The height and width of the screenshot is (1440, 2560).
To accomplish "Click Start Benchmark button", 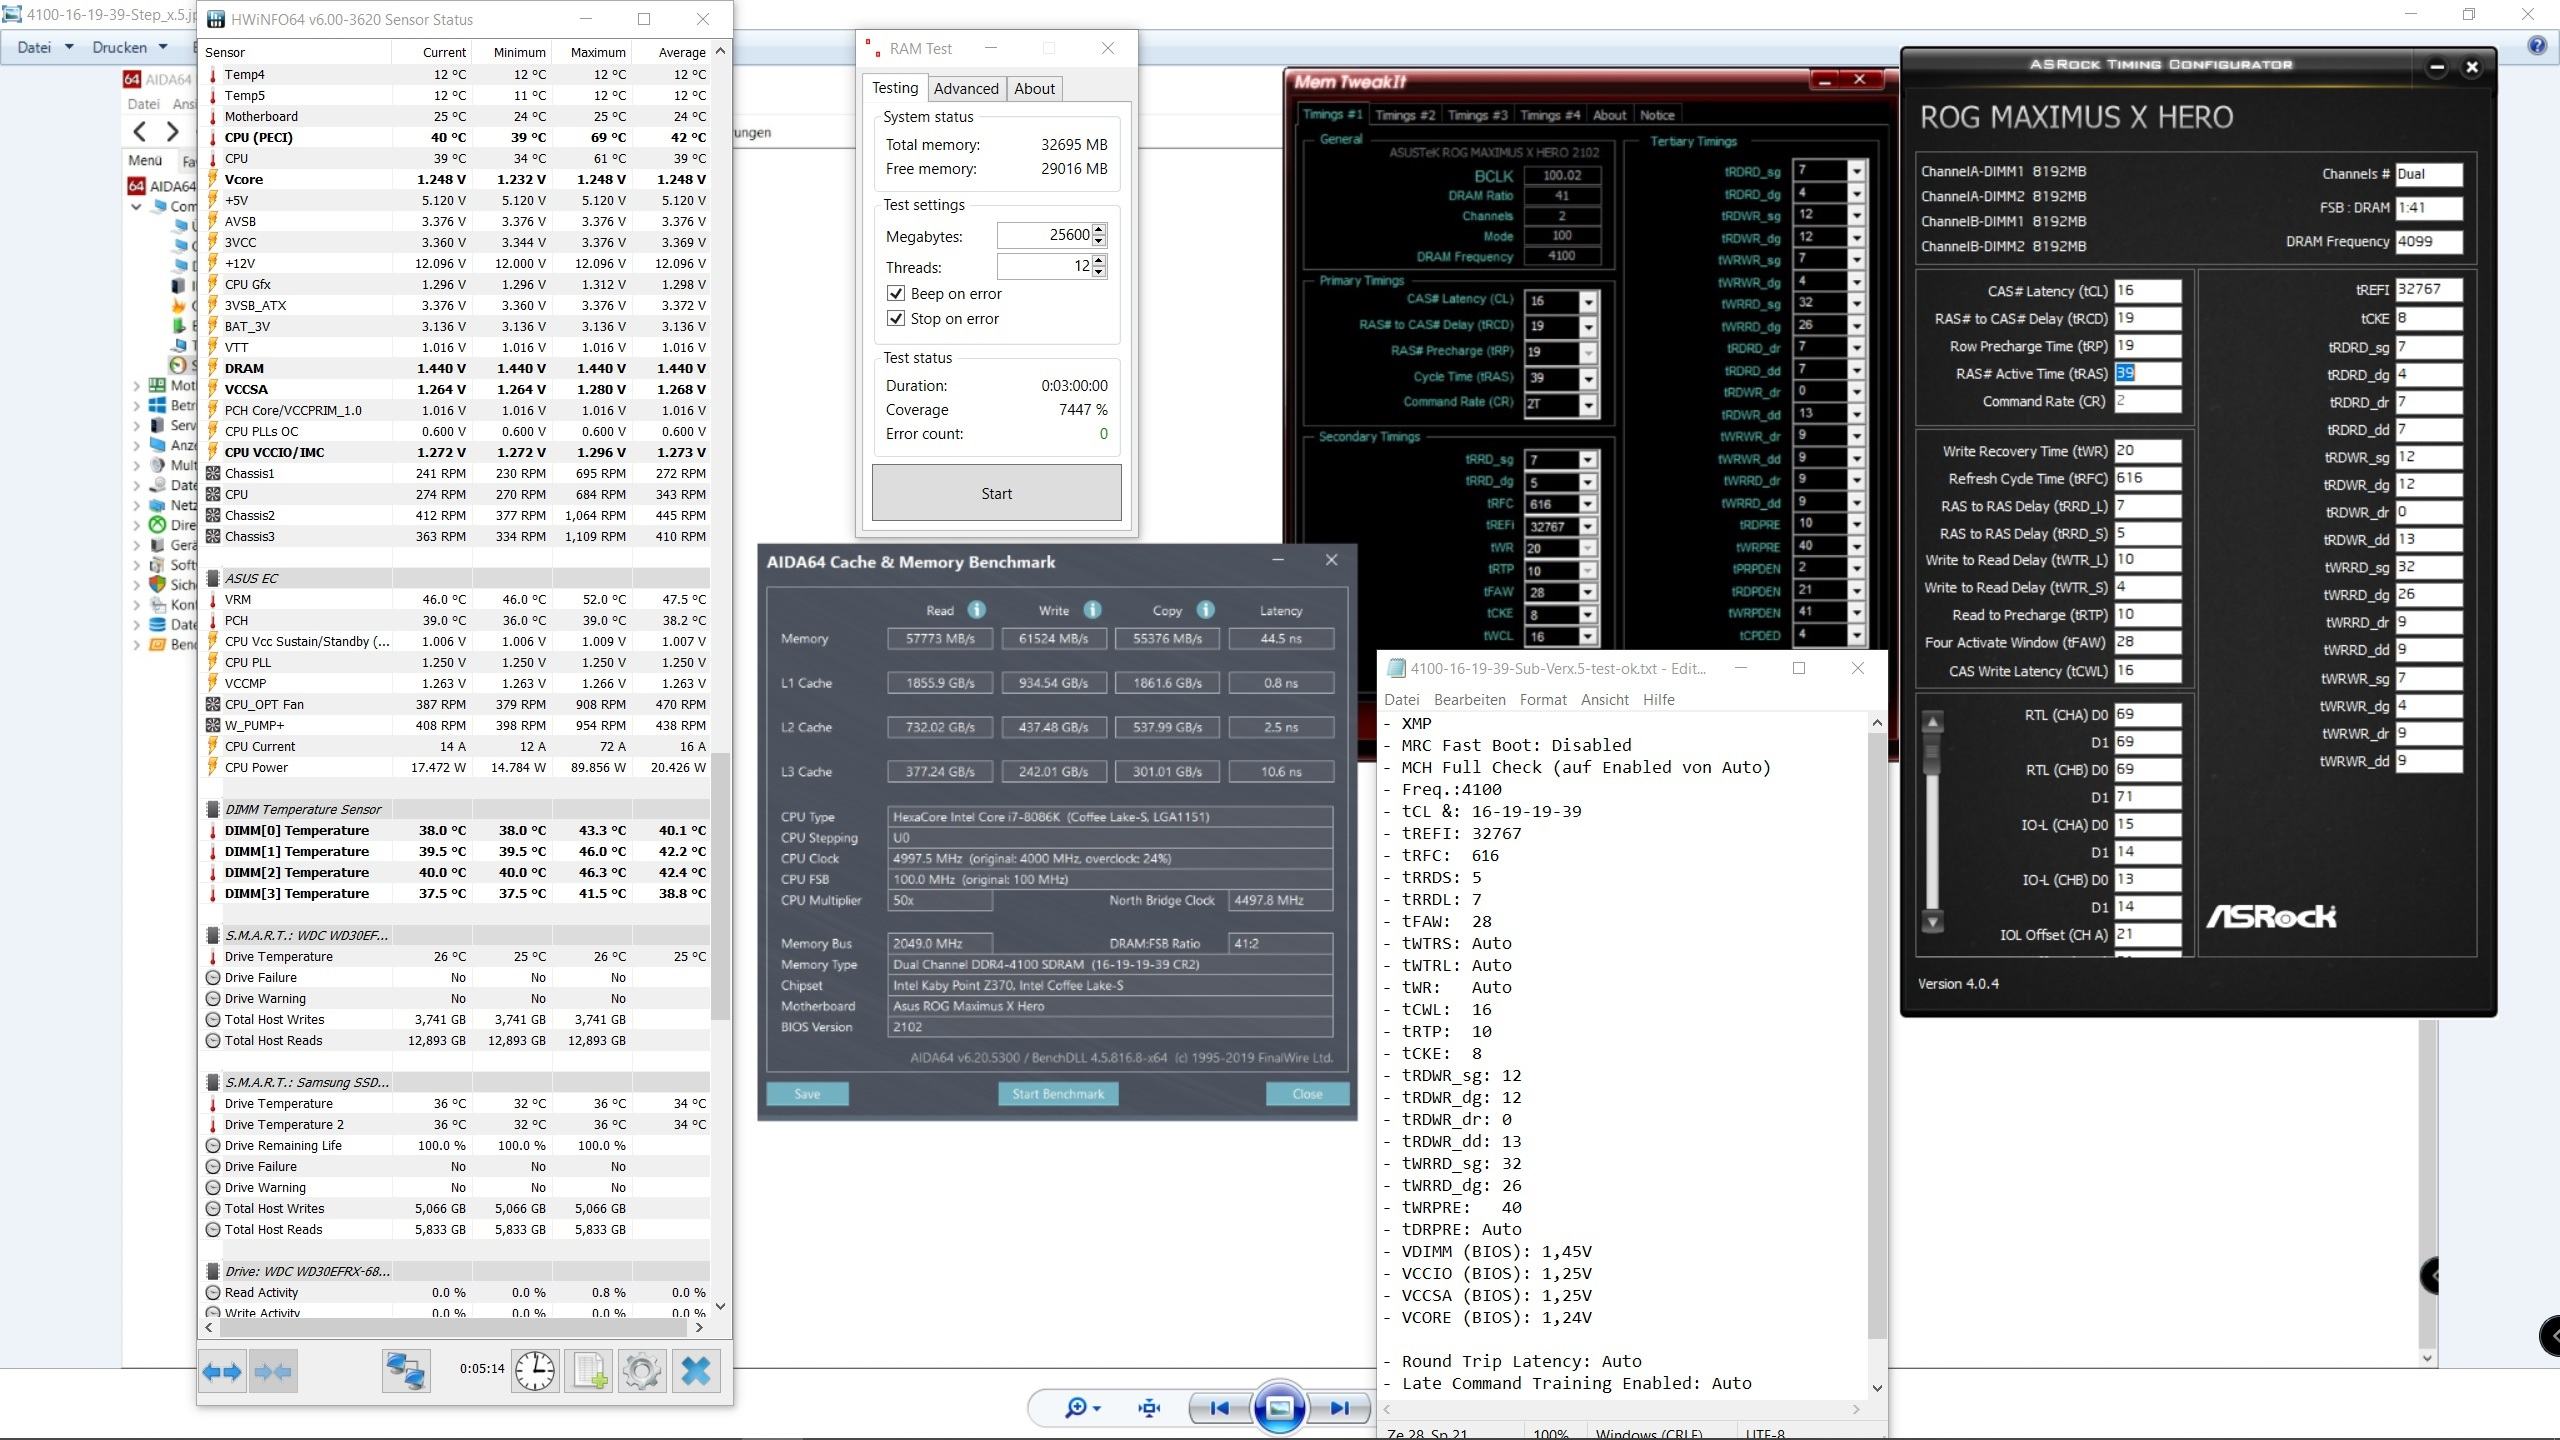I will (1058, 1094).
